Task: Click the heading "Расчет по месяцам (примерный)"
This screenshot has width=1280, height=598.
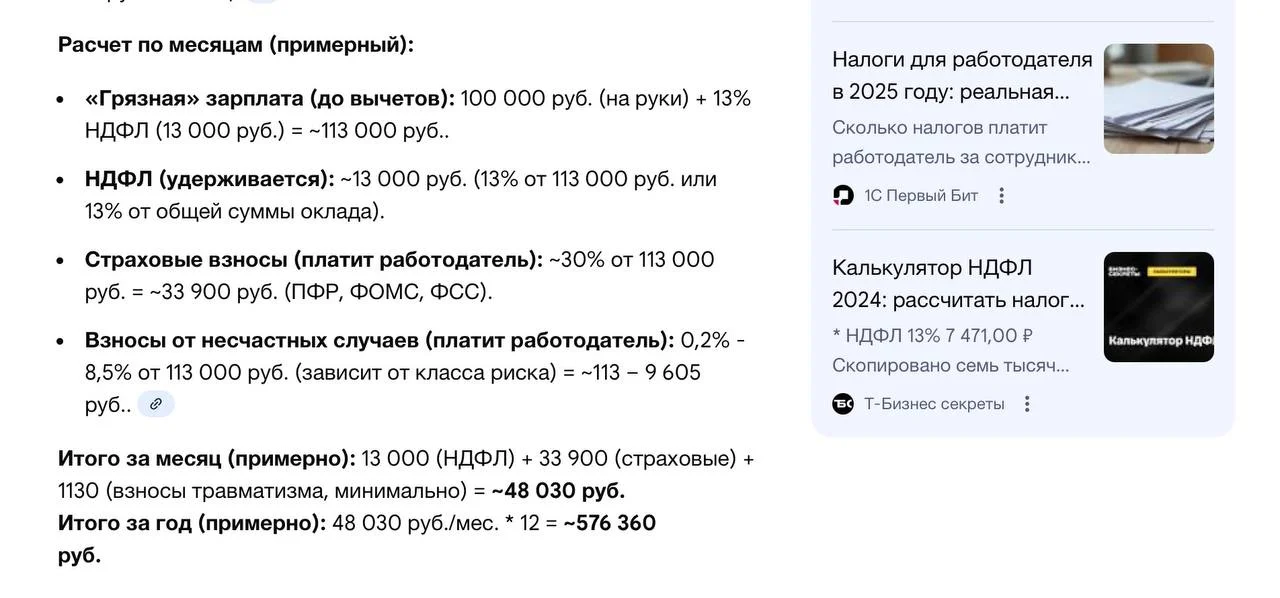Action: [235, 45]
